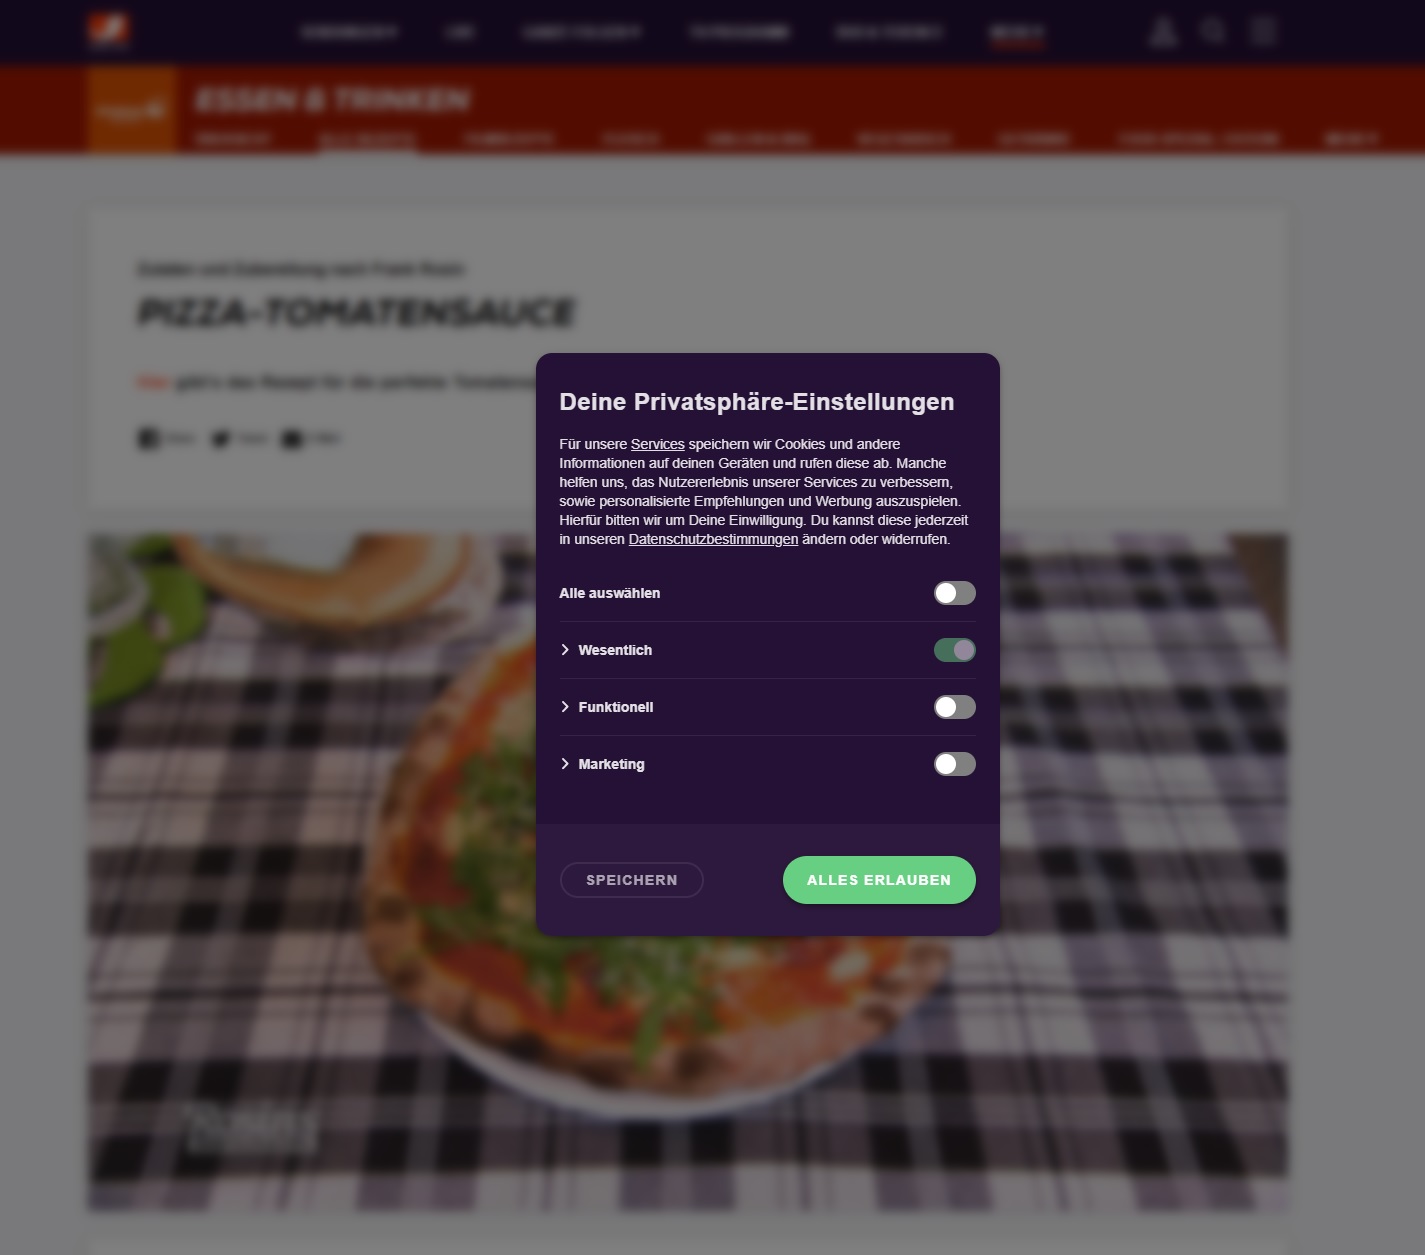This screenshot has height=1255, width=1425.
Task: Enable the Marketing cookies switch
Action: tap(954, 764)
